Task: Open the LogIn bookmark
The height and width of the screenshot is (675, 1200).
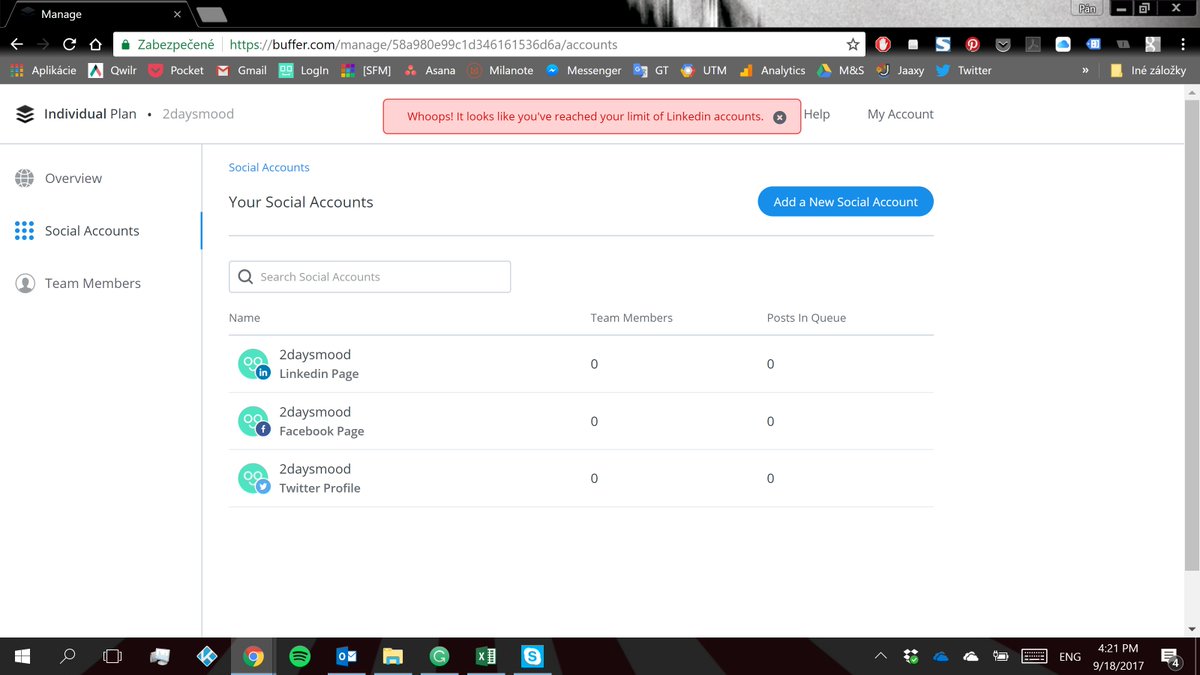Action: (x=304, y=70)
